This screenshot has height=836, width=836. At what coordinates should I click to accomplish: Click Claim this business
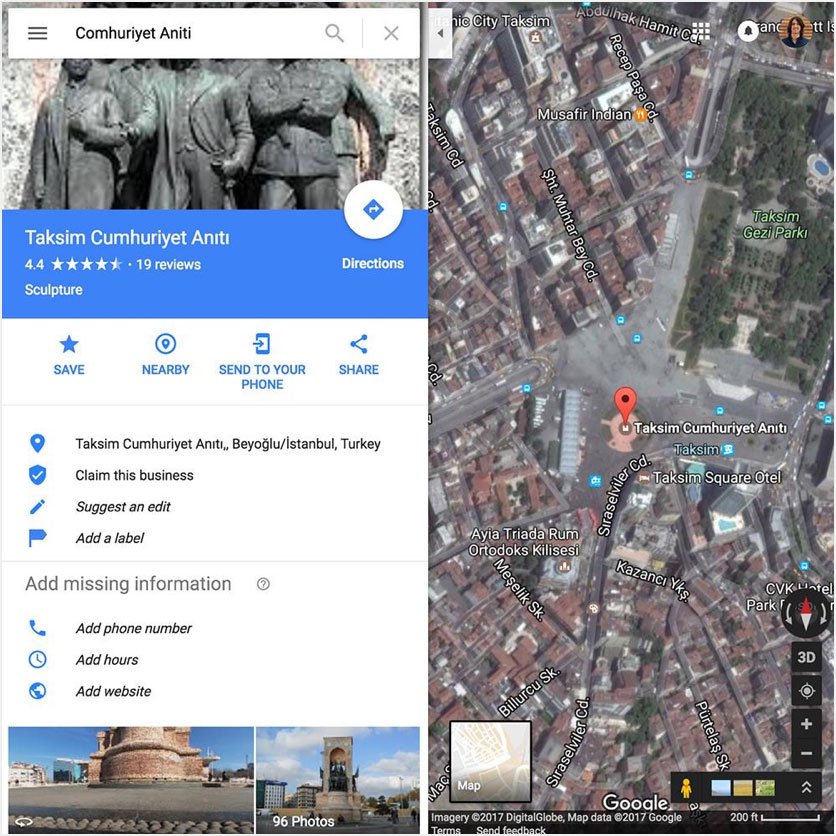pos(134,475)
